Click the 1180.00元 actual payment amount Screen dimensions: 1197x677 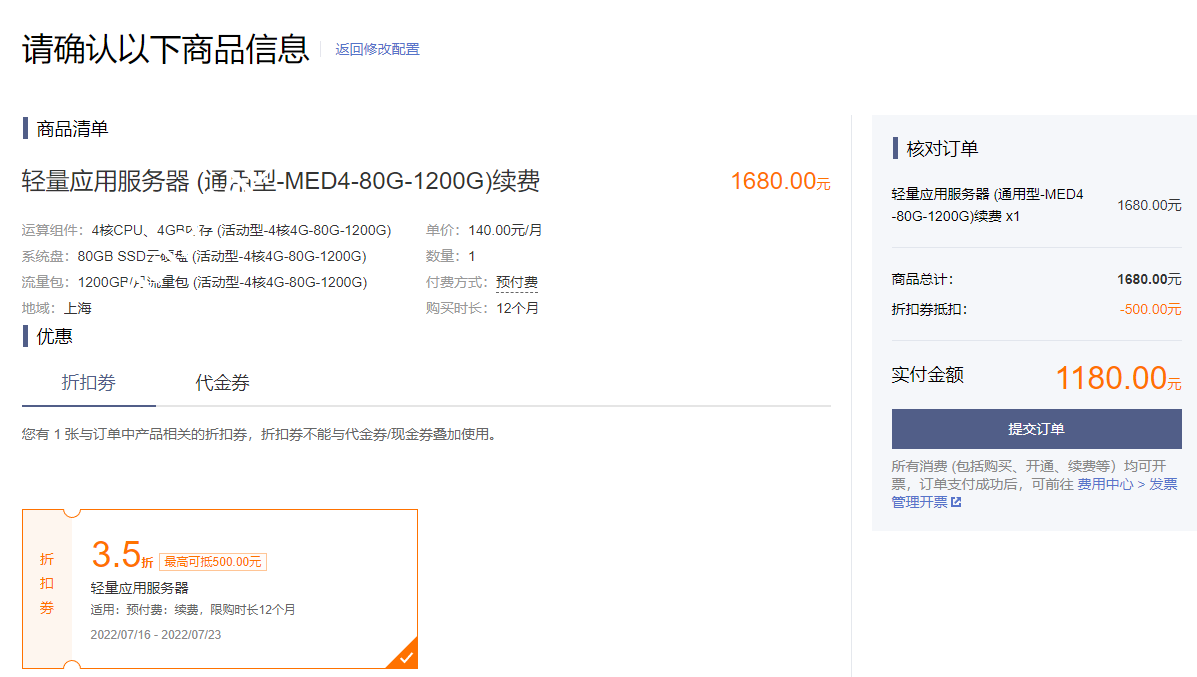(1117, 378)
